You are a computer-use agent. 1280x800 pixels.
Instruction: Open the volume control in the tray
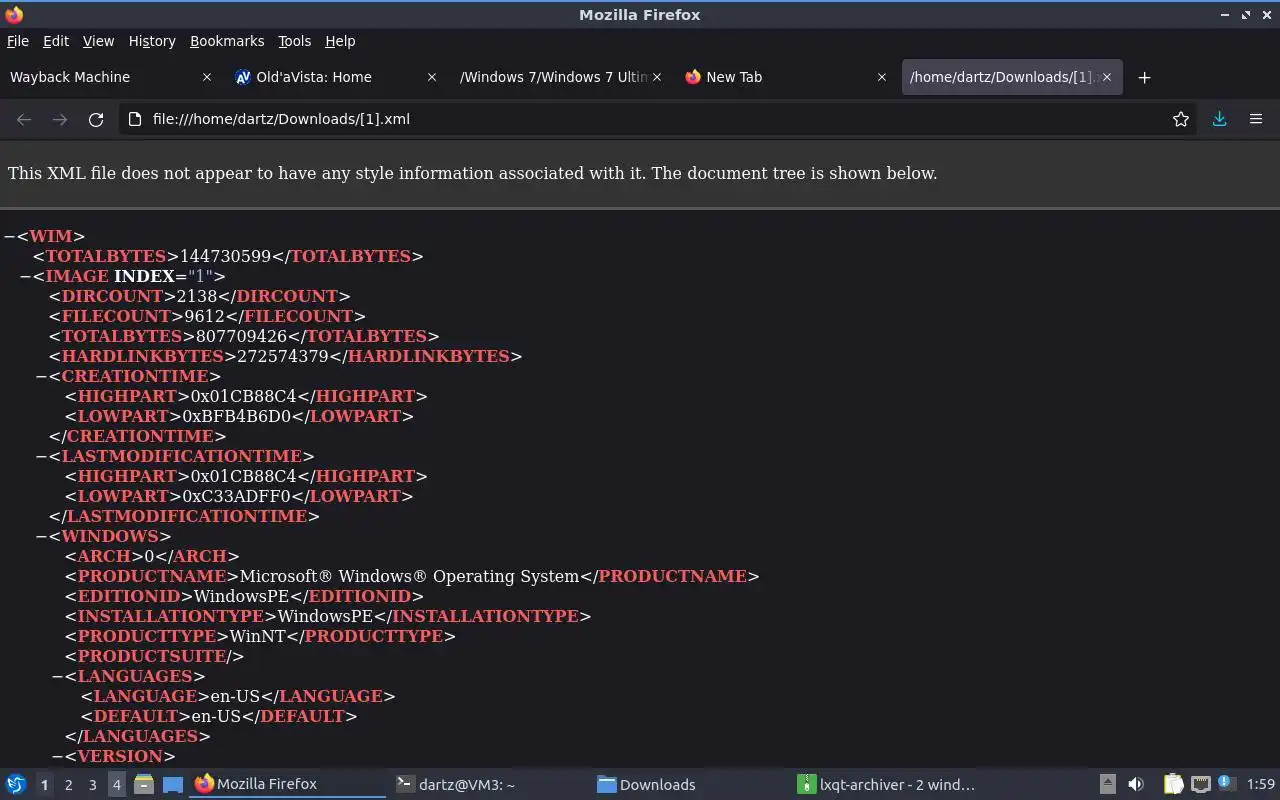tap(1136, 784)
